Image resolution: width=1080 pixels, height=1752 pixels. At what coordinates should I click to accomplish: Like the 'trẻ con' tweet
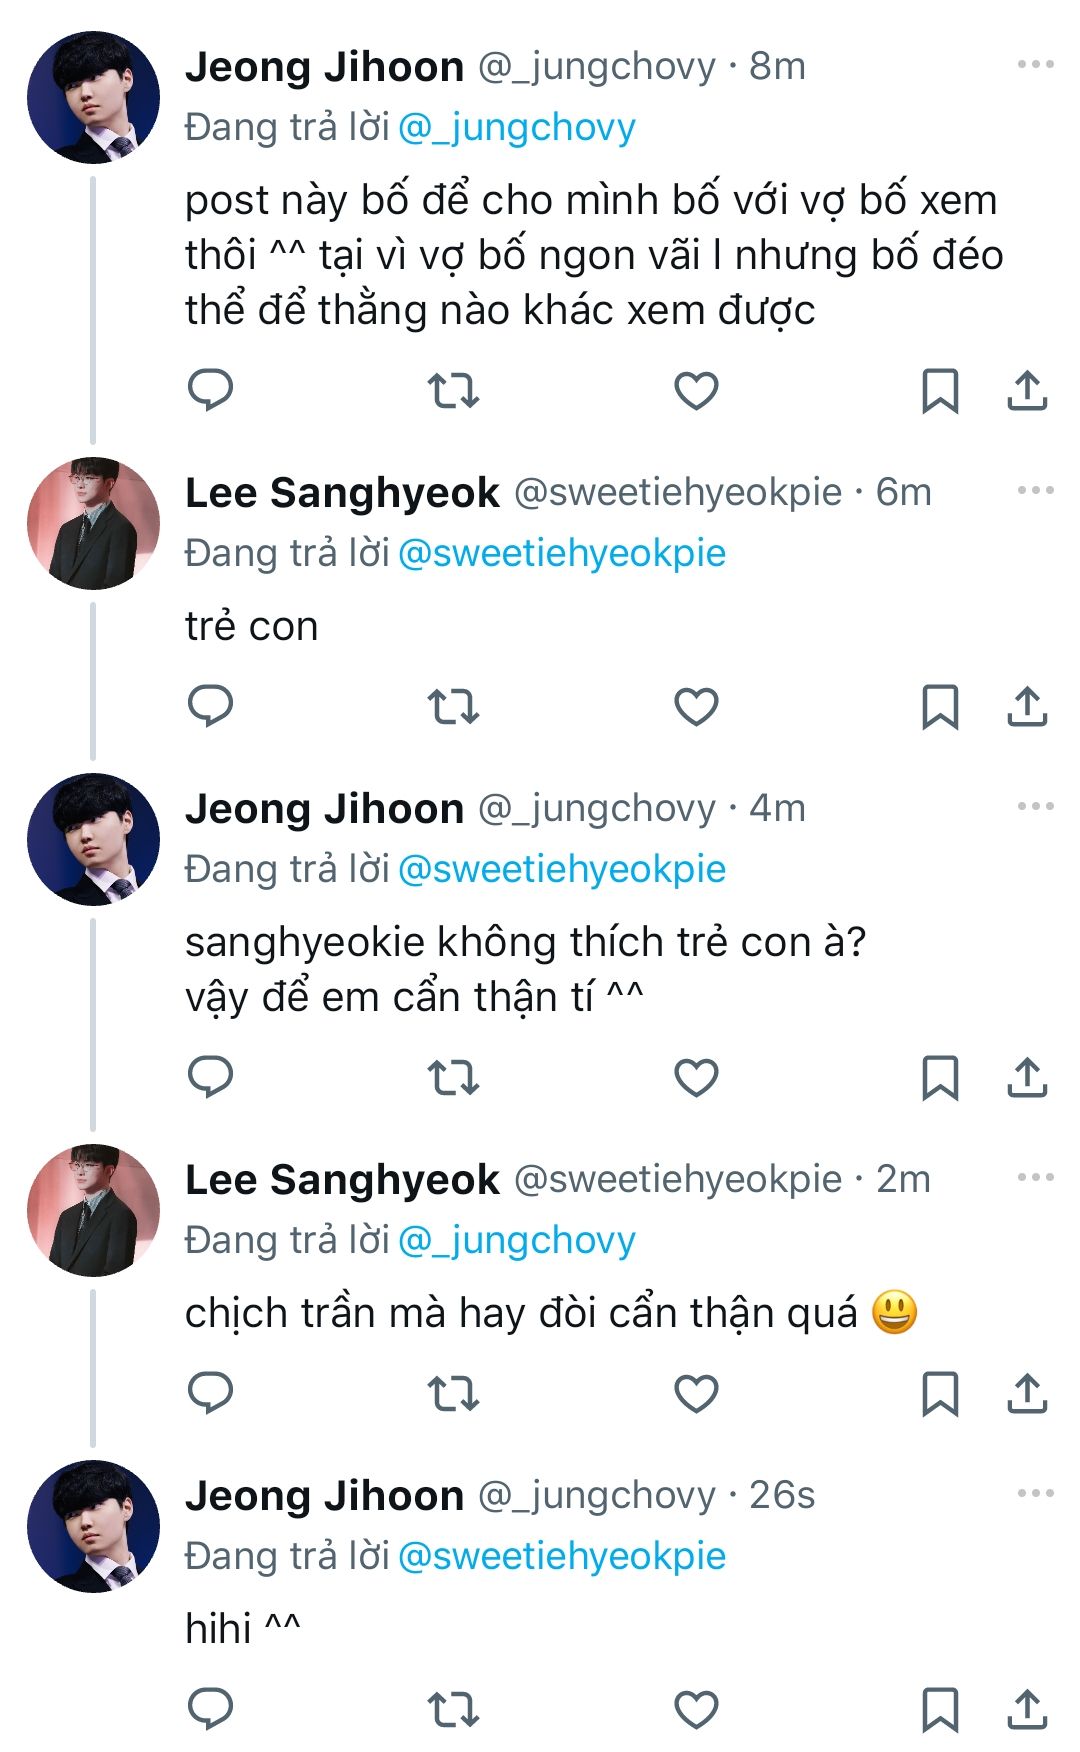tap(696, 707)
